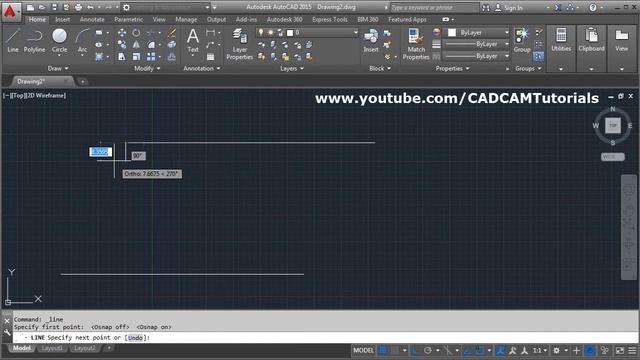Screen dimensions: 640x360
Task: Click Sign In button
Action: 509,7
